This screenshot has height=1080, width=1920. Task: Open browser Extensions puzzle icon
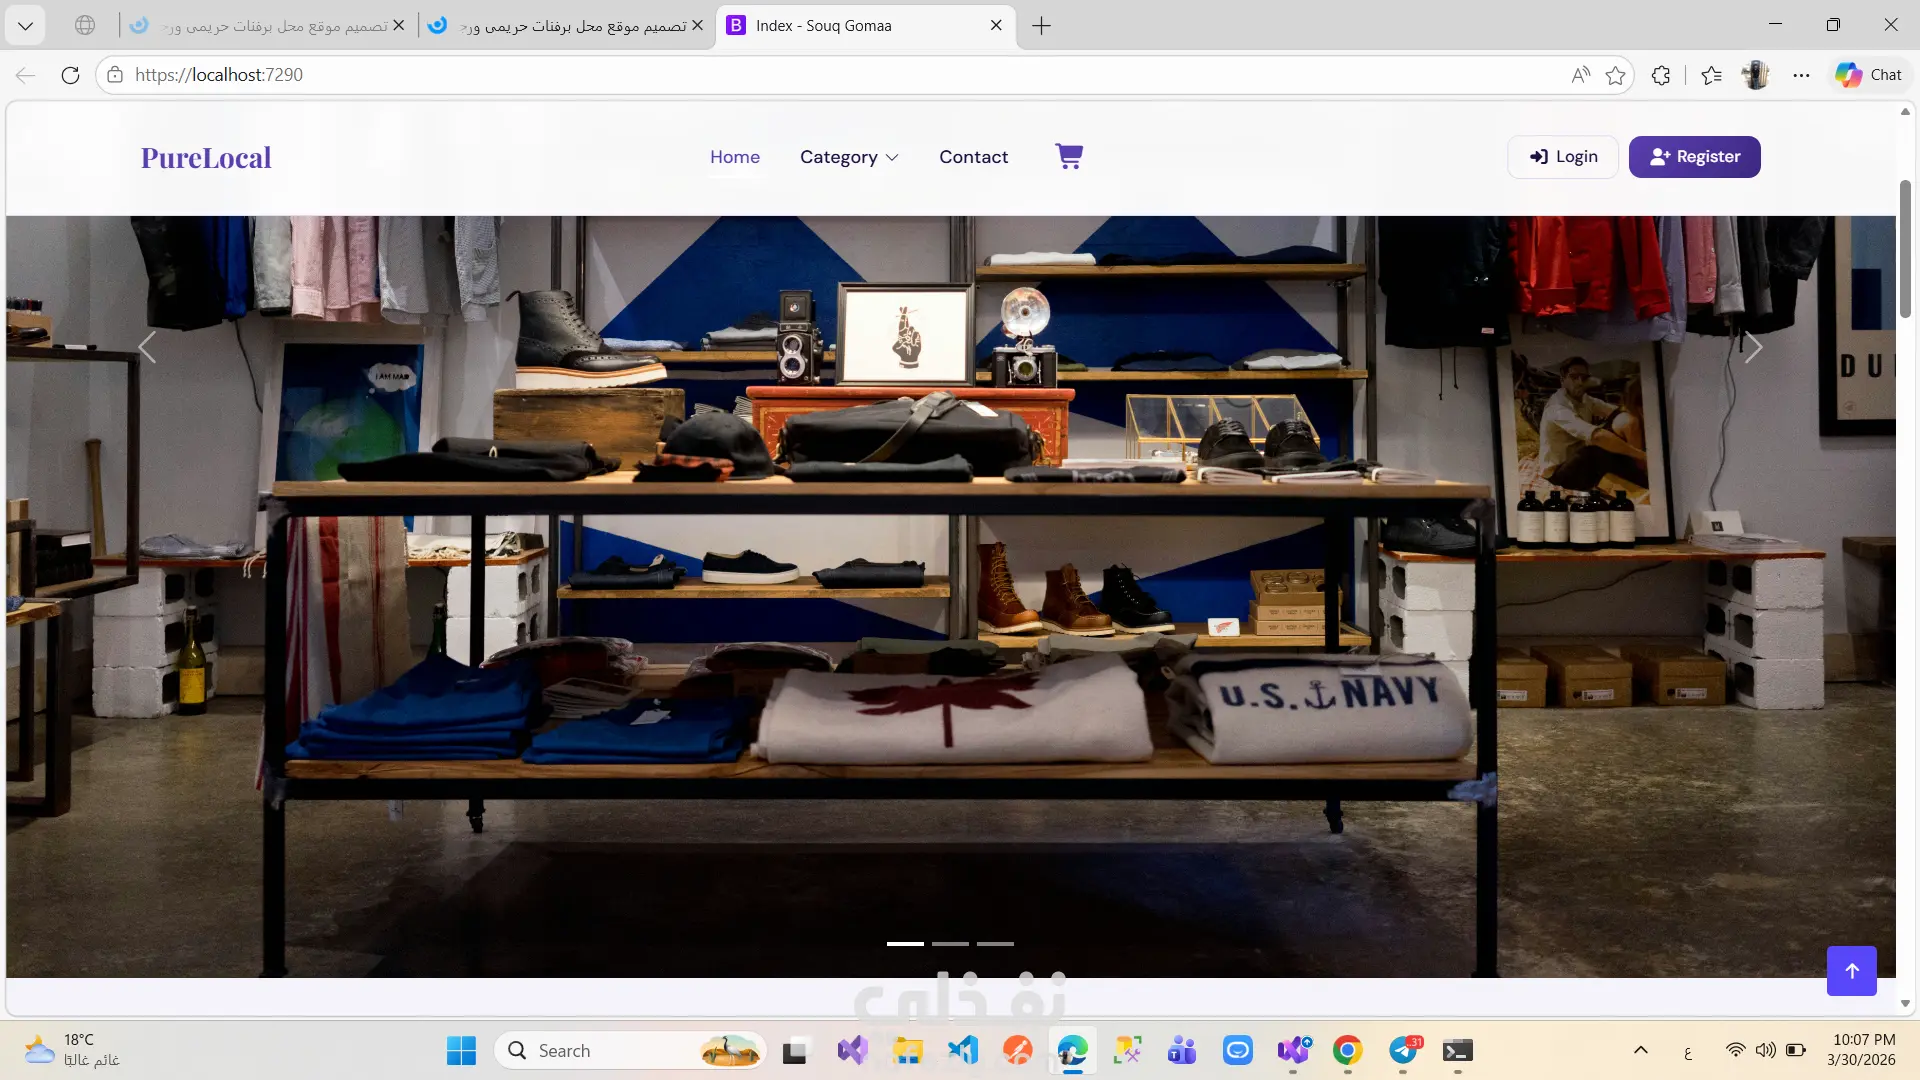tap(1661, 75)
